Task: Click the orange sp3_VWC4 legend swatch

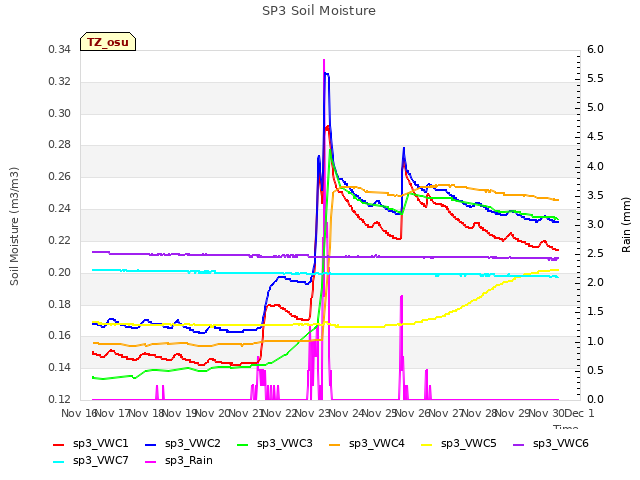Action: point(335,444)
